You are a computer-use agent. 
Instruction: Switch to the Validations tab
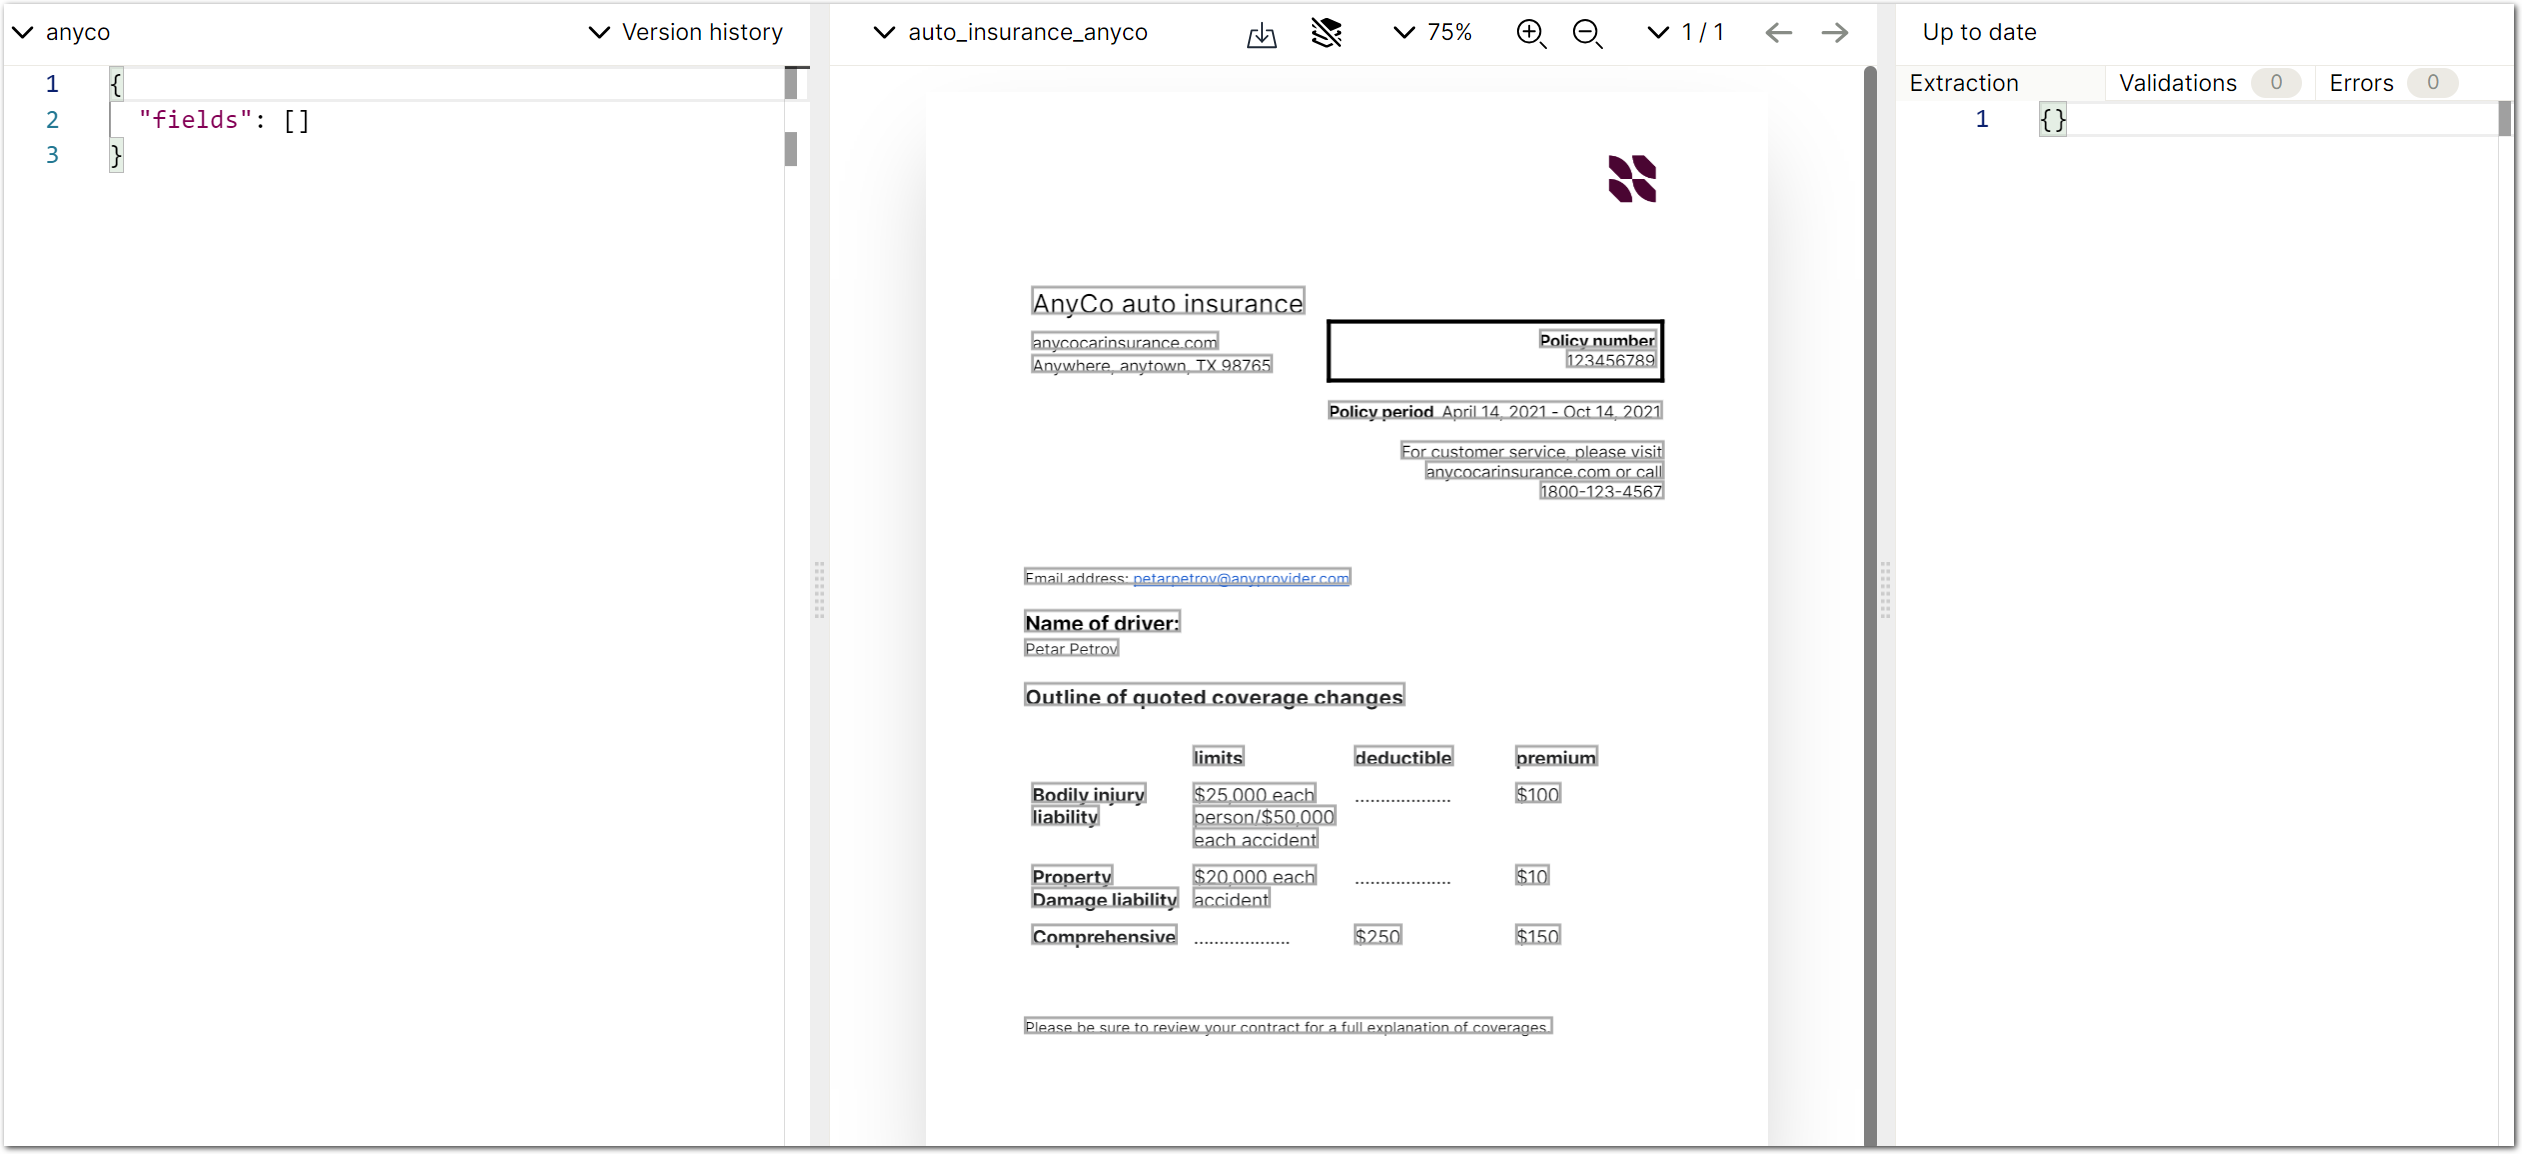(x=2177, y=83)
